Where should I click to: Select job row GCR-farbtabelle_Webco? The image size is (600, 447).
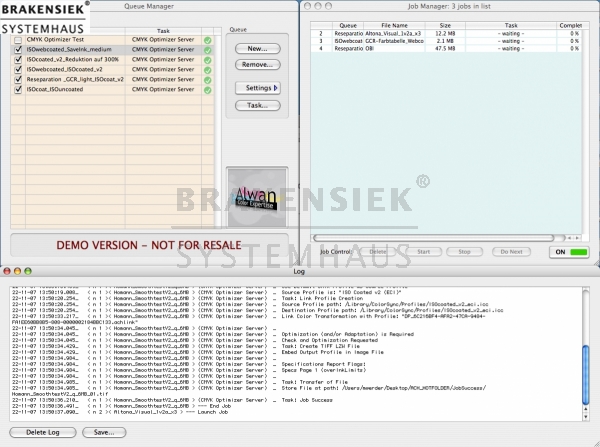point(446,41)
